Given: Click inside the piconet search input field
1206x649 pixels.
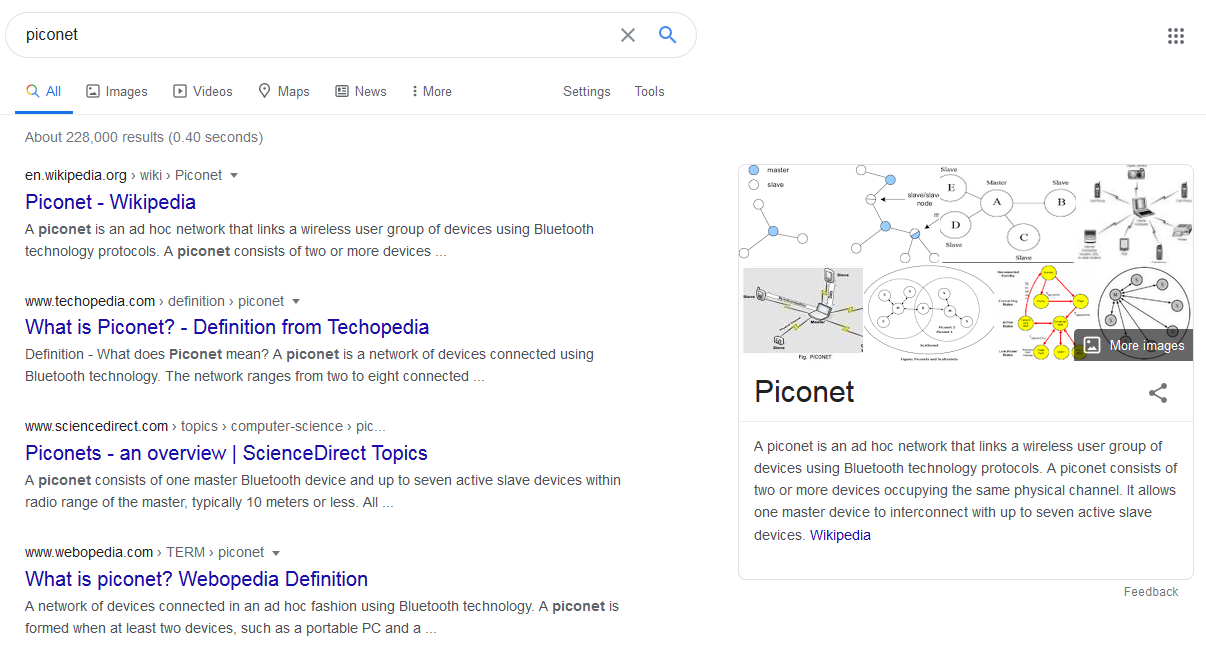Looking at the screenshot, I should coord(300,35).
